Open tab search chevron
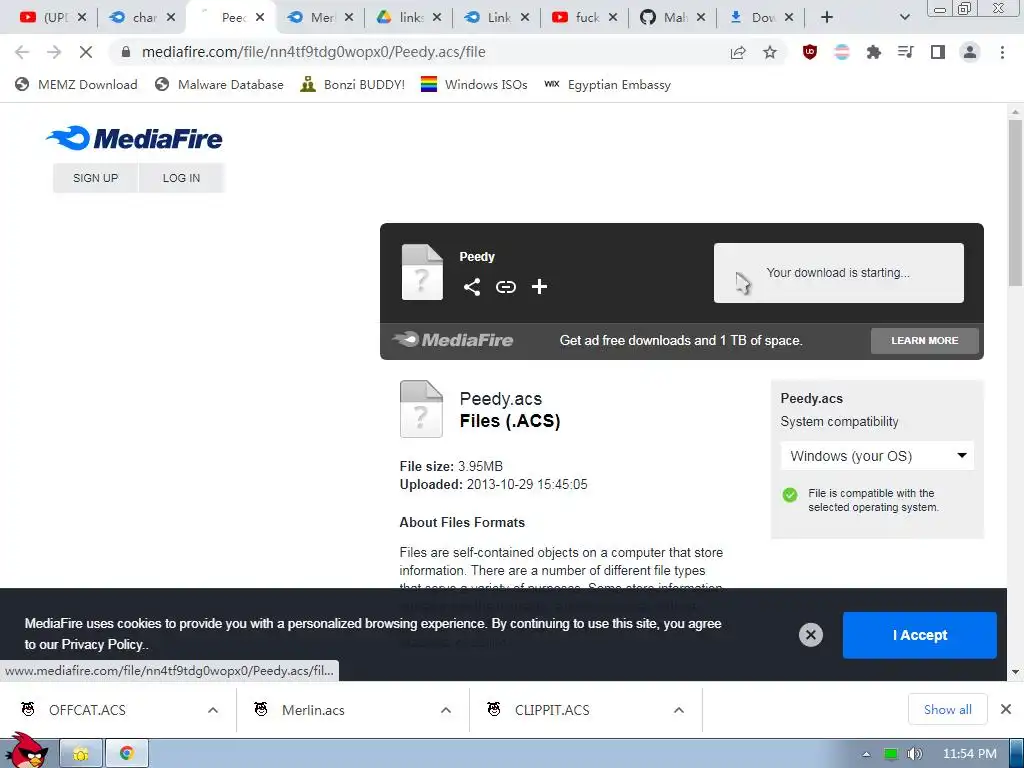The width and height of the screenshot is (1024, 768). click(x=904, y=17)
